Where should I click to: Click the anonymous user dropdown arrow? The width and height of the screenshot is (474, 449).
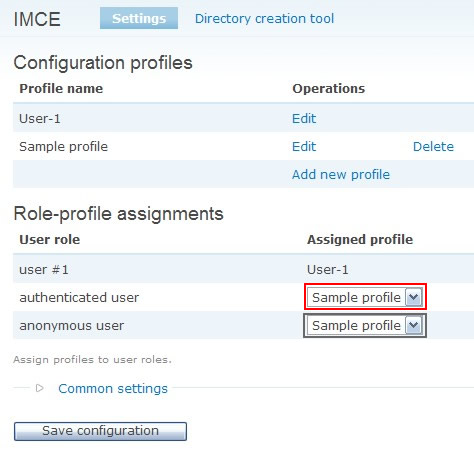(x=414, y=325)
